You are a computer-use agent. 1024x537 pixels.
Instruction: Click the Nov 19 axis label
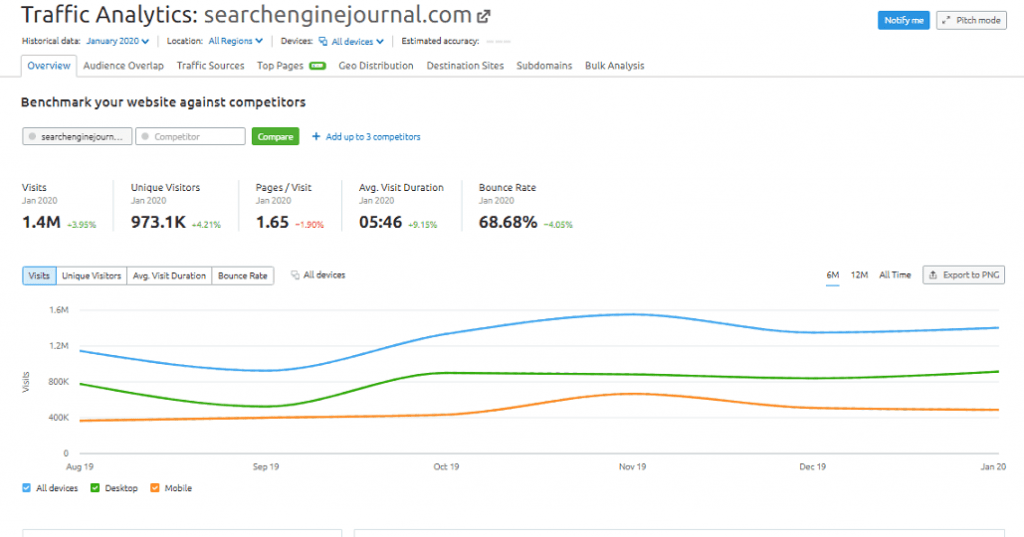632,466
